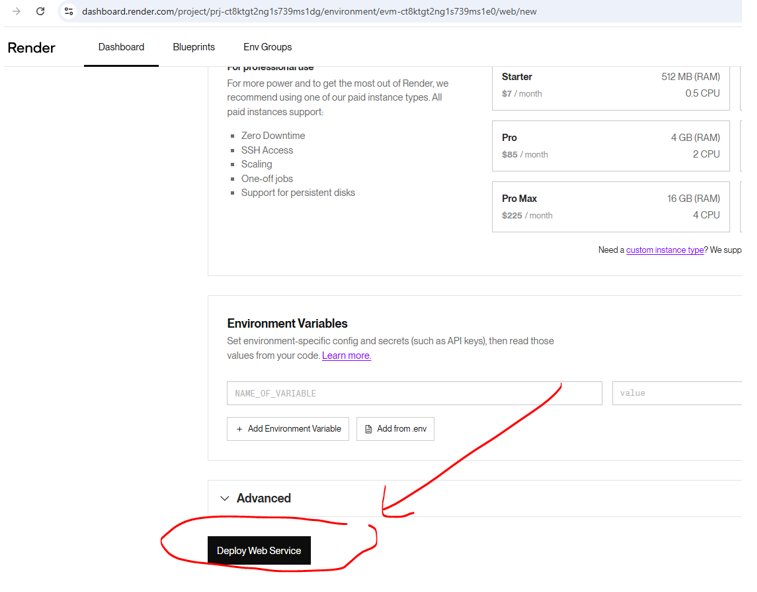Expand the Advanced section

(264, 498)
